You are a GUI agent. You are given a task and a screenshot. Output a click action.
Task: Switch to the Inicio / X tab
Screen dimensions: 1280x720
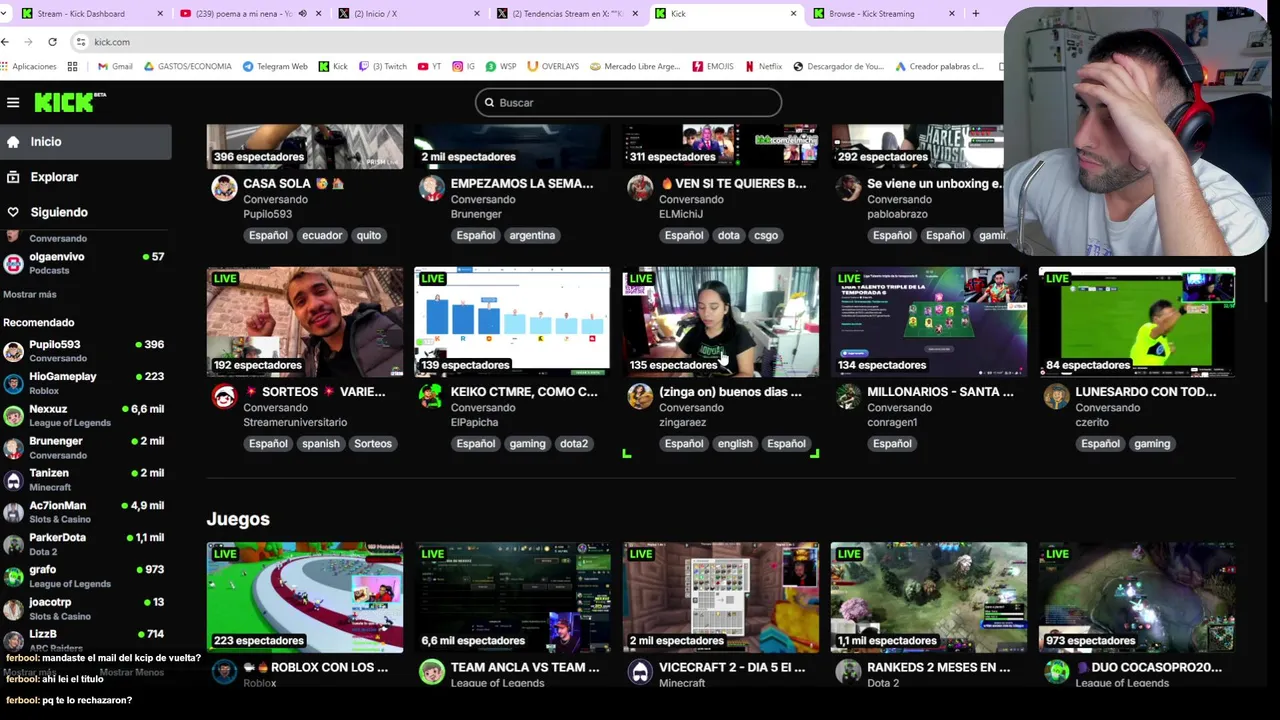pyautogui.click(x=408, y=14)
